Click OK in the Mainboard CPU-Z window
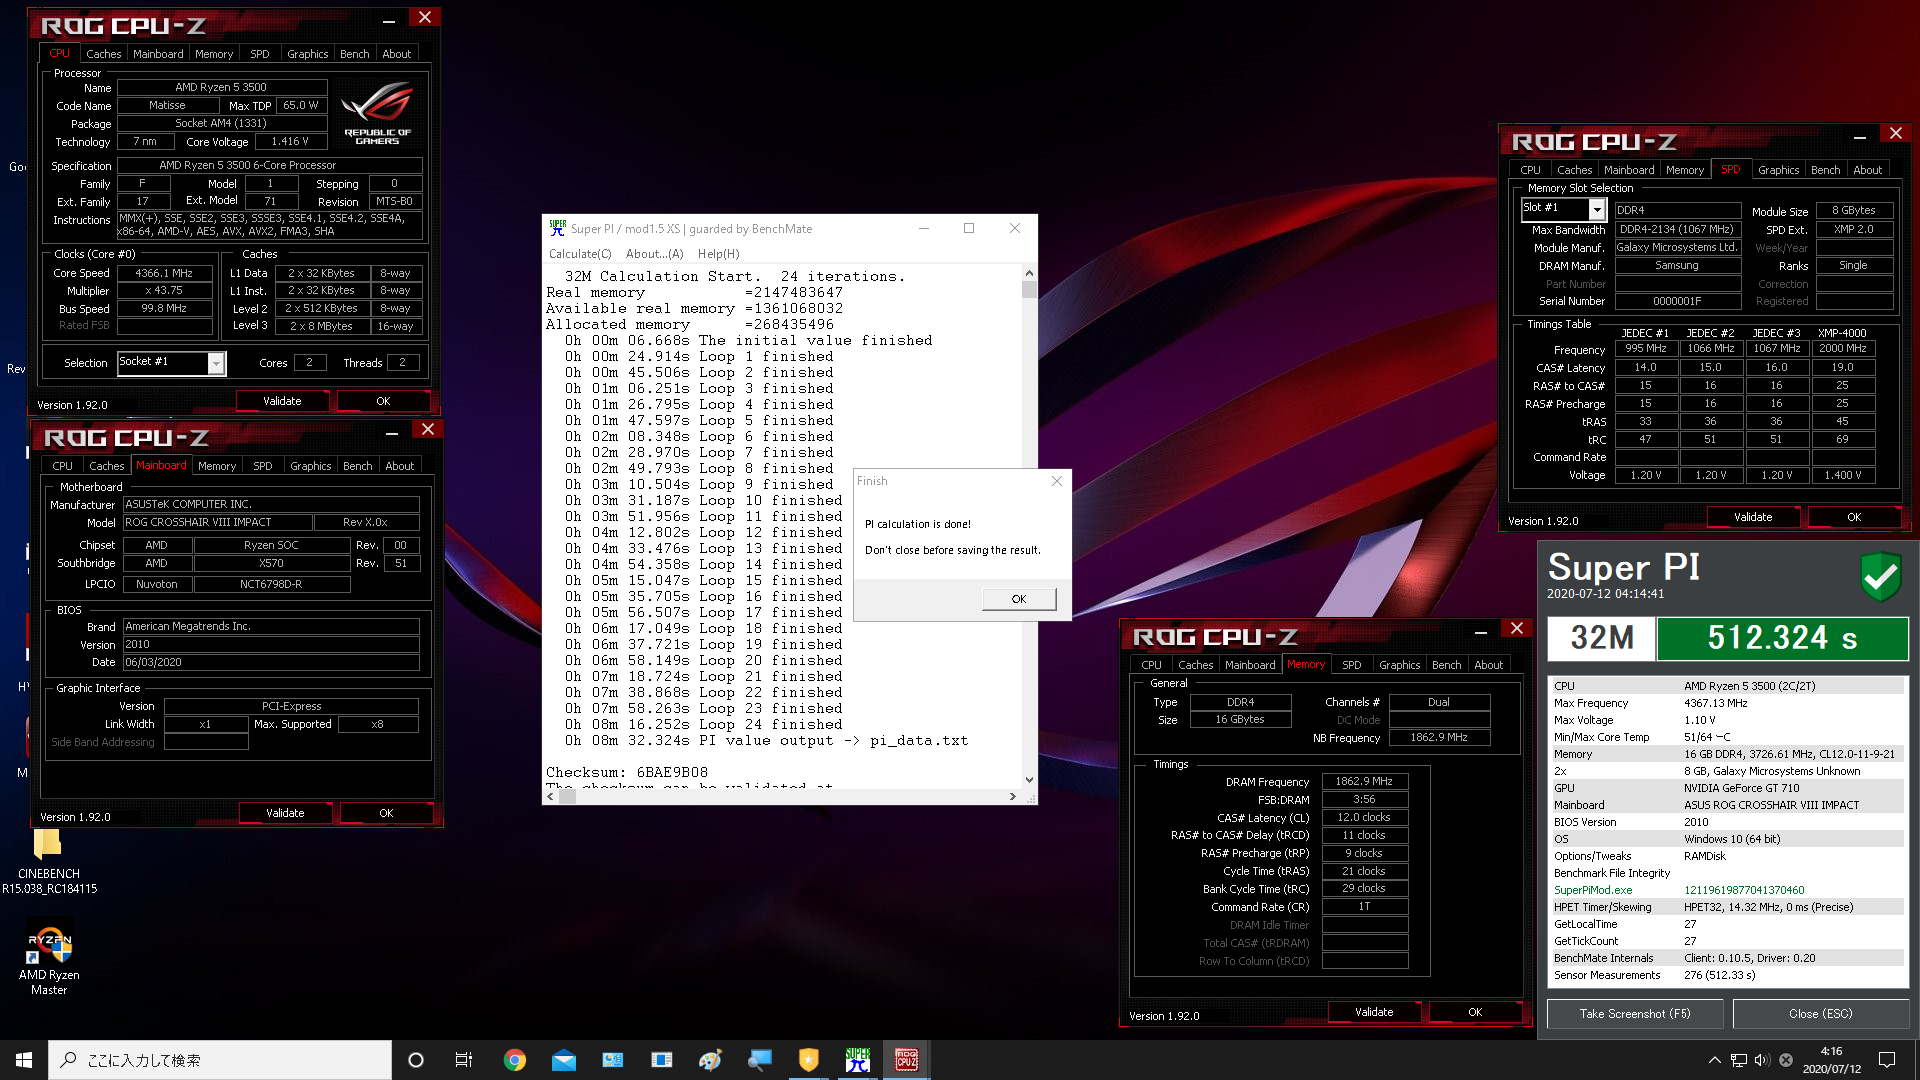The height and width of the screenshot is (1080, 1920). (386, 813)
